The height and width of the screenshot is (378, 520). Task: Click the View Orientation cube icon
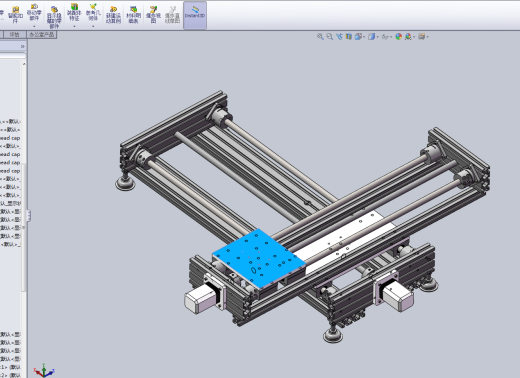click(358, 37)
